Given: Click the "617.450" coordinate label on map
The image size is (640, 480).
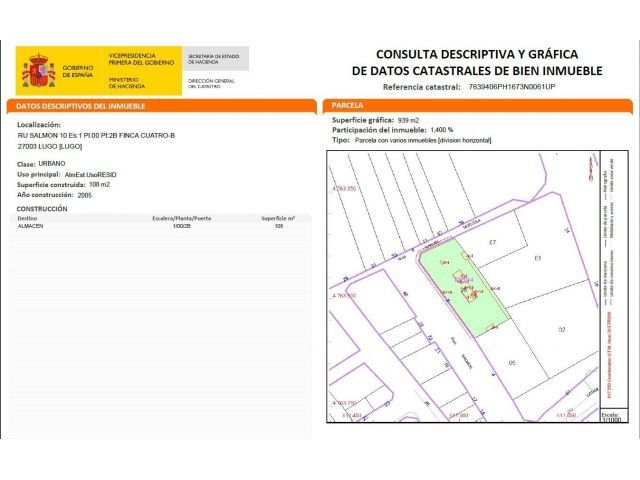Looking at the screenshot, I should coord(352,416).
